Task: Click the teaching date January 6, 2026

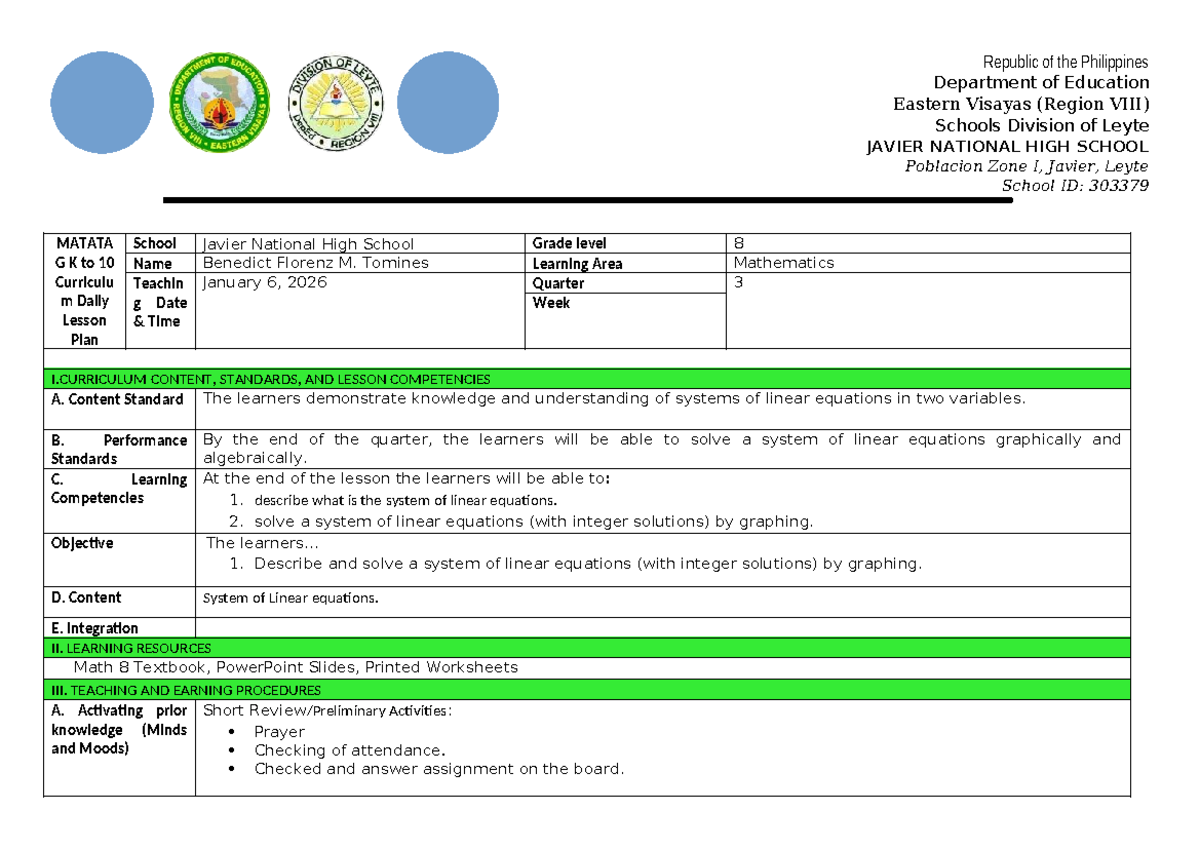Action: click(265, 283)
